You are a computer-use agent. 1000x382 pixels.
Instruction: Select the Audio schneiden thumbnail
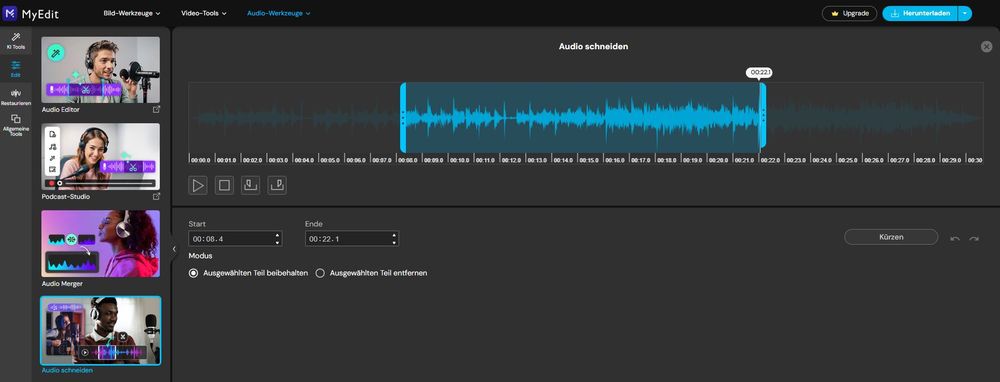[101, 330]
